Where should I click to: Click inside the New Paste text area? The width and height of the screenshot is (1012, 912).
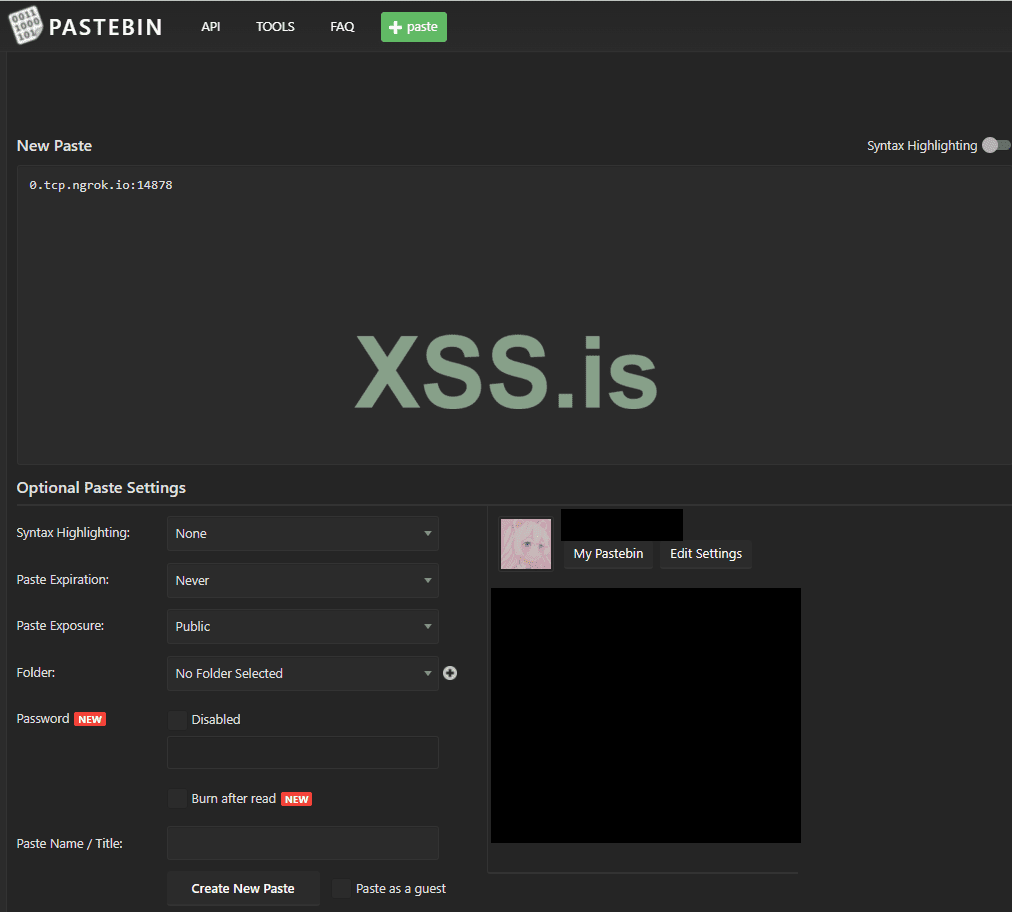[x=514, y=315]
